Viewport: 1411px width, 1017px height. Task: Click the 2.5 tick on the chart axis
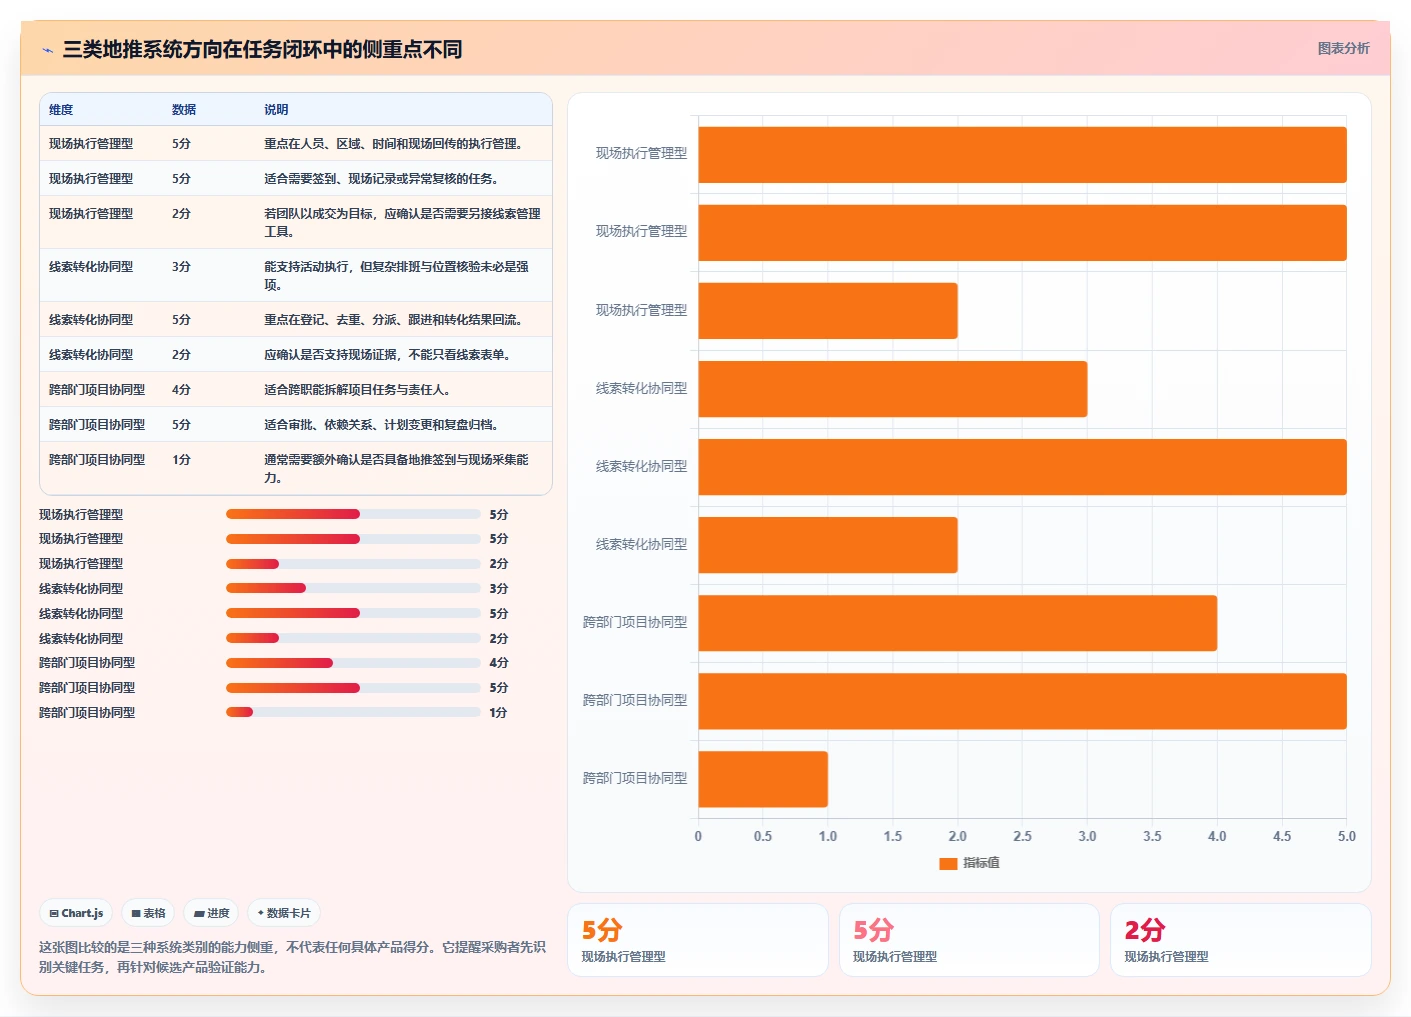tap(1022, 836)
